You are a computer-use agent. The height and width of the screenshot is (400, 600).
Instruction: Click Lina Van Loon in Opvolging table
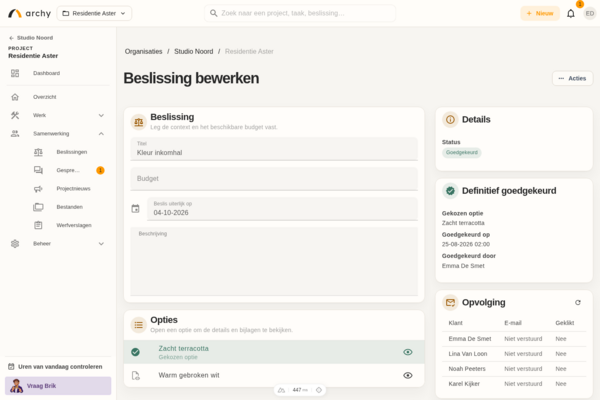coord(468,354)
